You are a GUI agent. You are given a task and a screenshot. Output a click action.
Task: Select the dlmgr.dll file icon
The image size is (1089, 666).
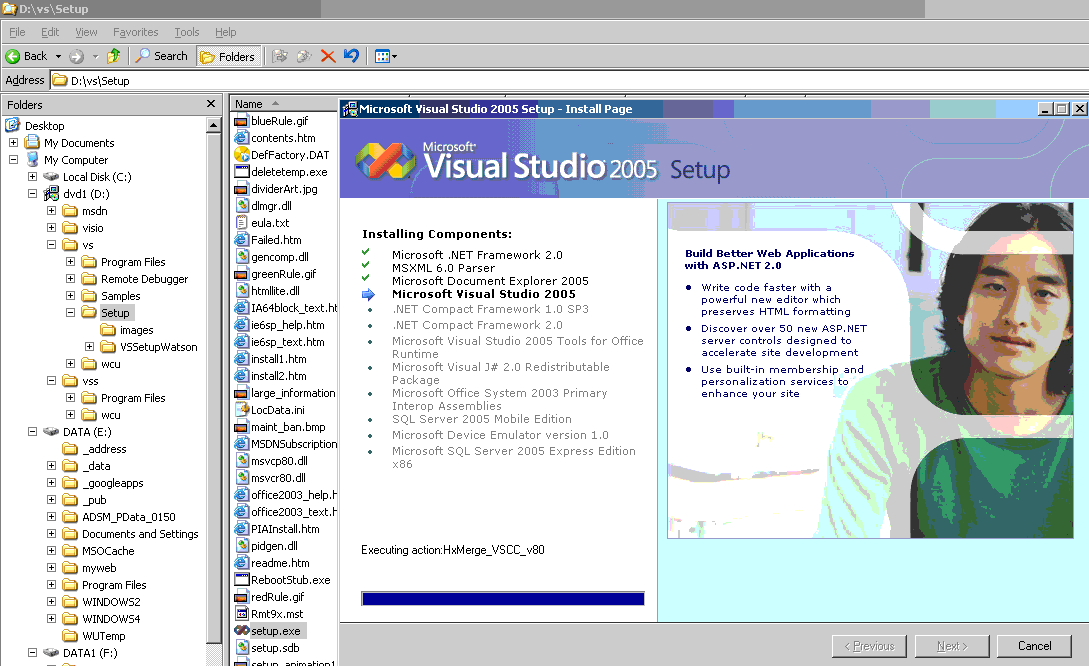[242, 206]
